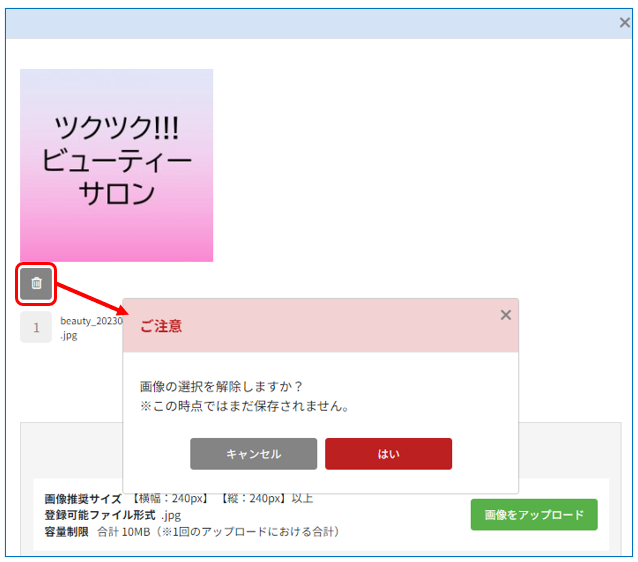The width and height of the screenshot is (638, 562).
Task: Click the ご注意 dialog title
Action: (161, 326)
